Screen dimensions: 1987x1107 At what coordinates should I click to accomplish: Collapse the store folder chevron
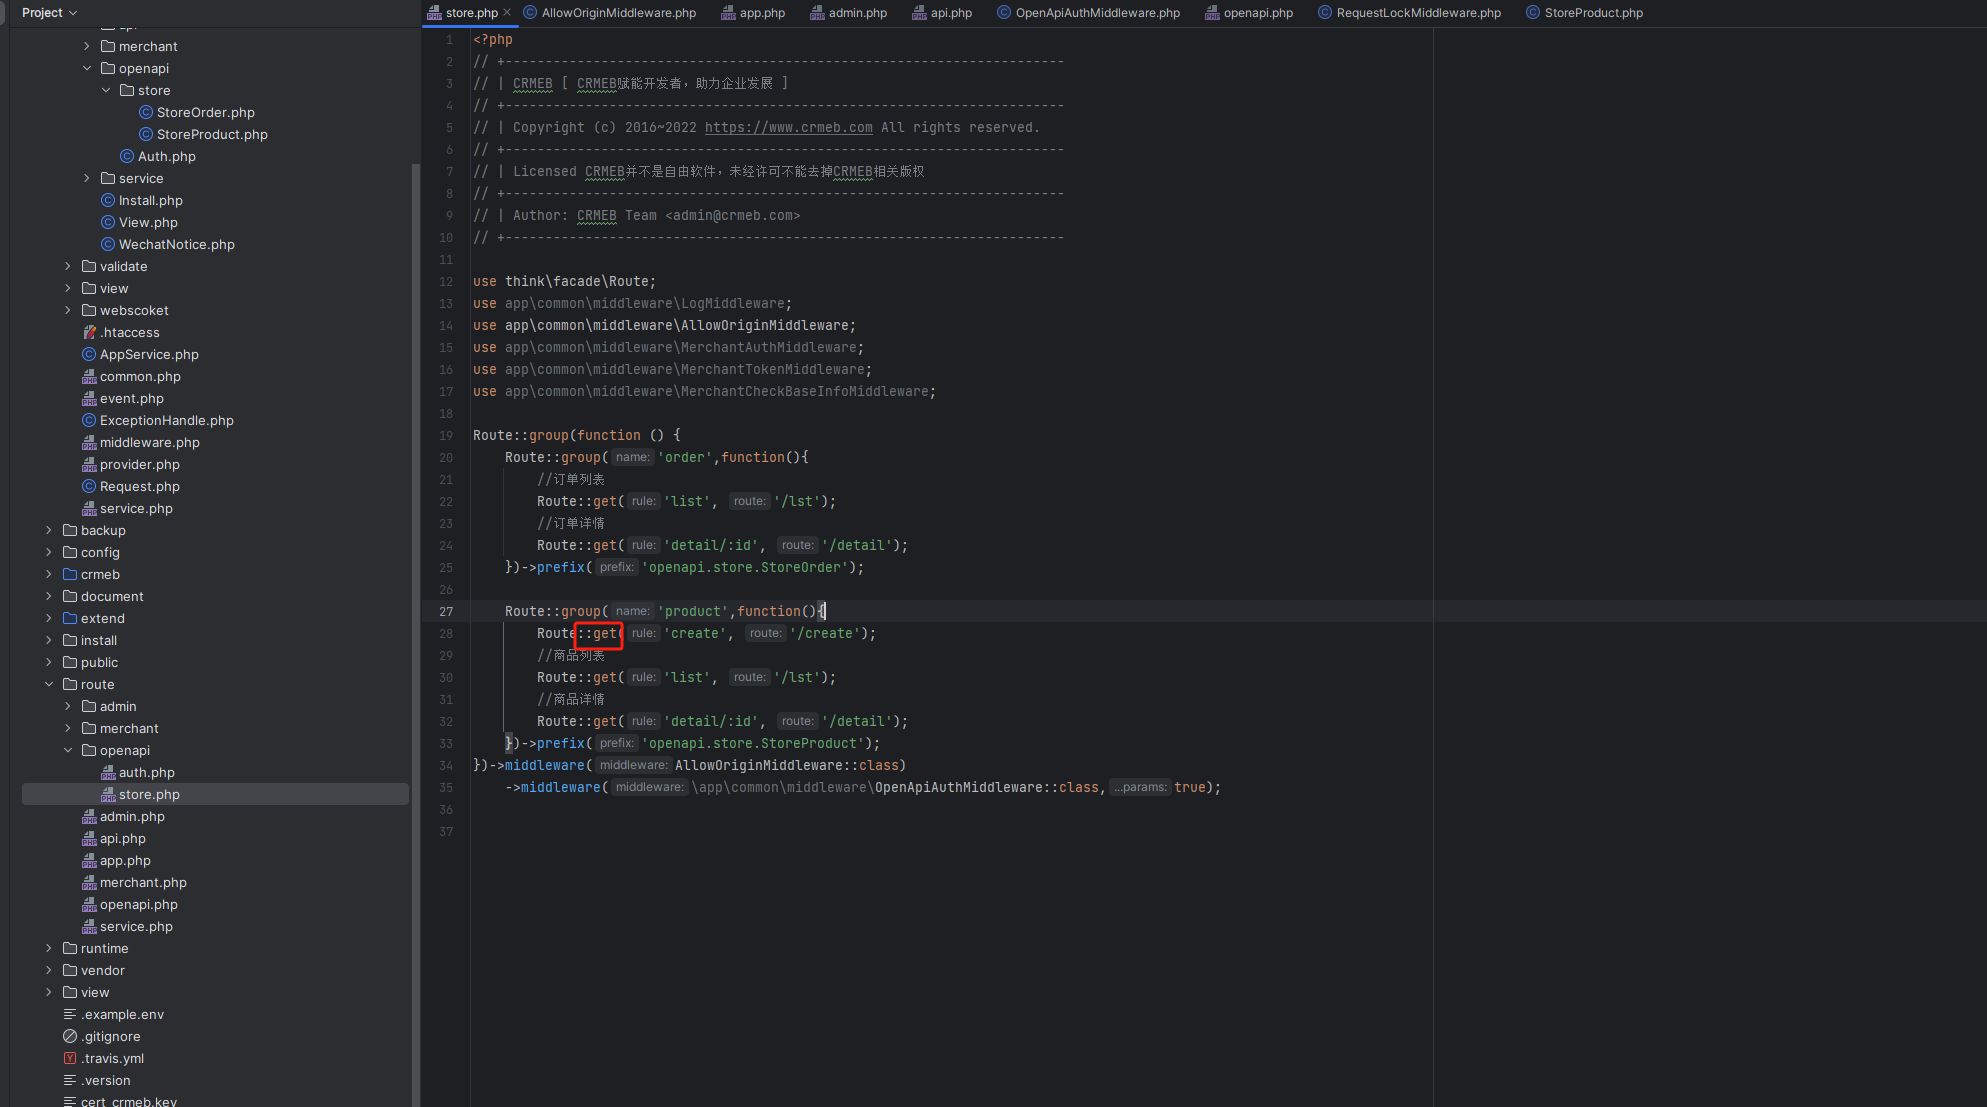pyautogui.click(x=106, y=91)
